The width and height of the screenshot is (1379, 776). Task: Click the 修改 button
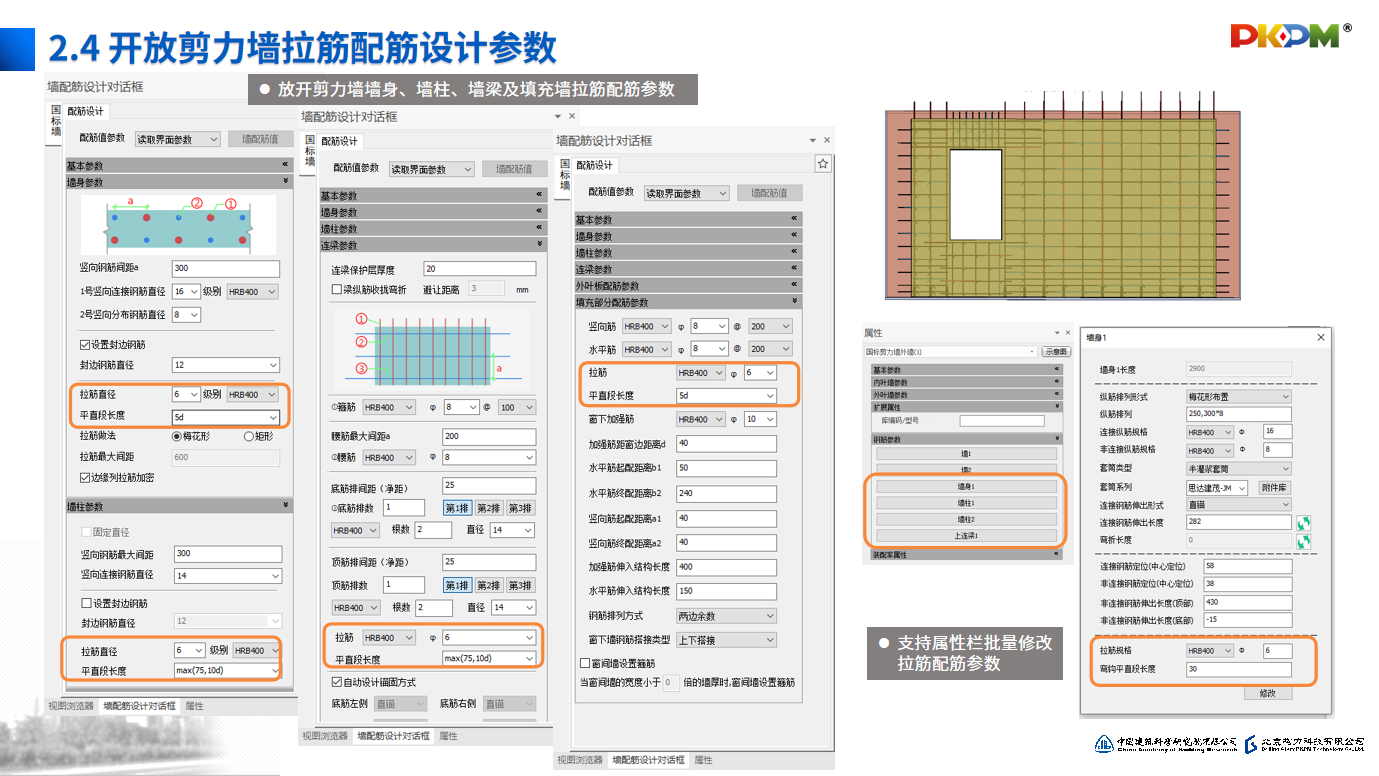[1267, 693]
